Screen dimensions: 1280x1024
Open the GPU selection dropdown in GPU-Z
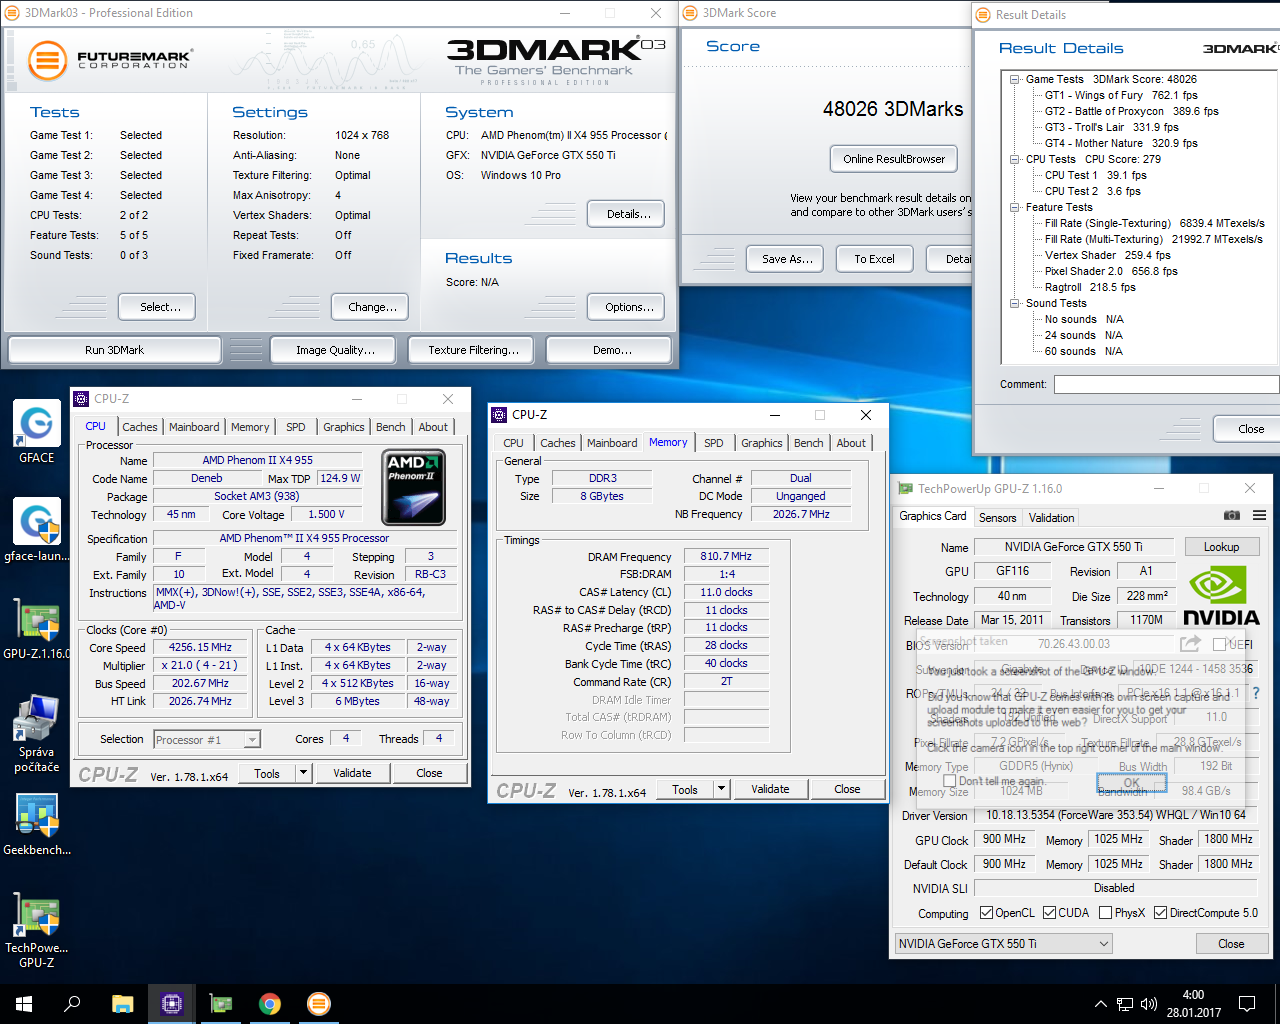1003,943
